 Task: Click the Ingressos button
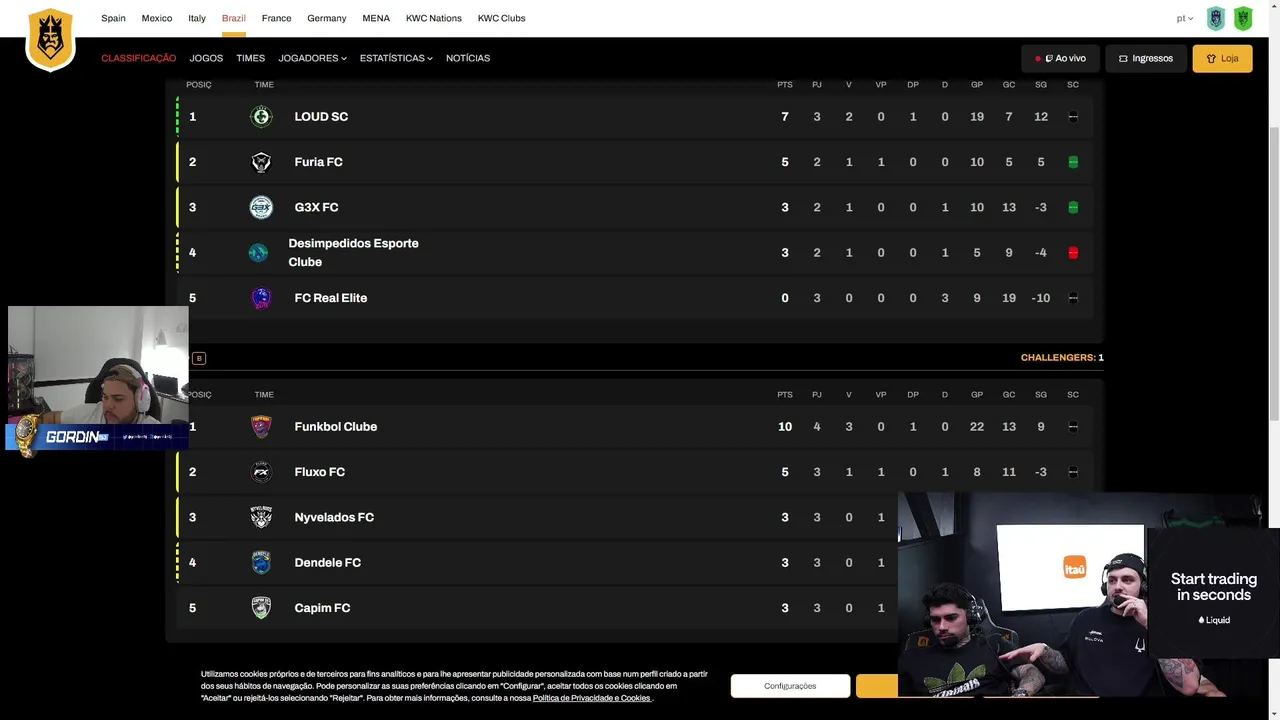[1146, 58]
